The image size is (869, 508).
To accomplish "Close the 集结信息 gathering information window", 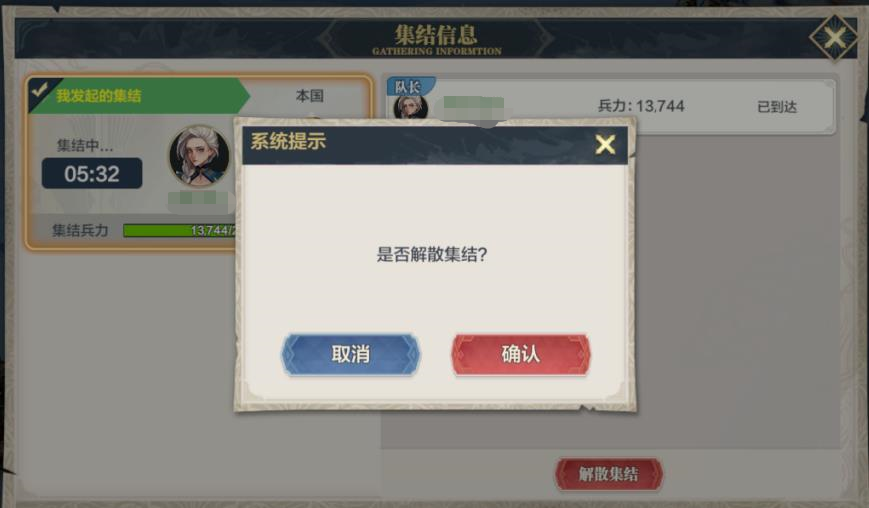I will coord(834,38).
